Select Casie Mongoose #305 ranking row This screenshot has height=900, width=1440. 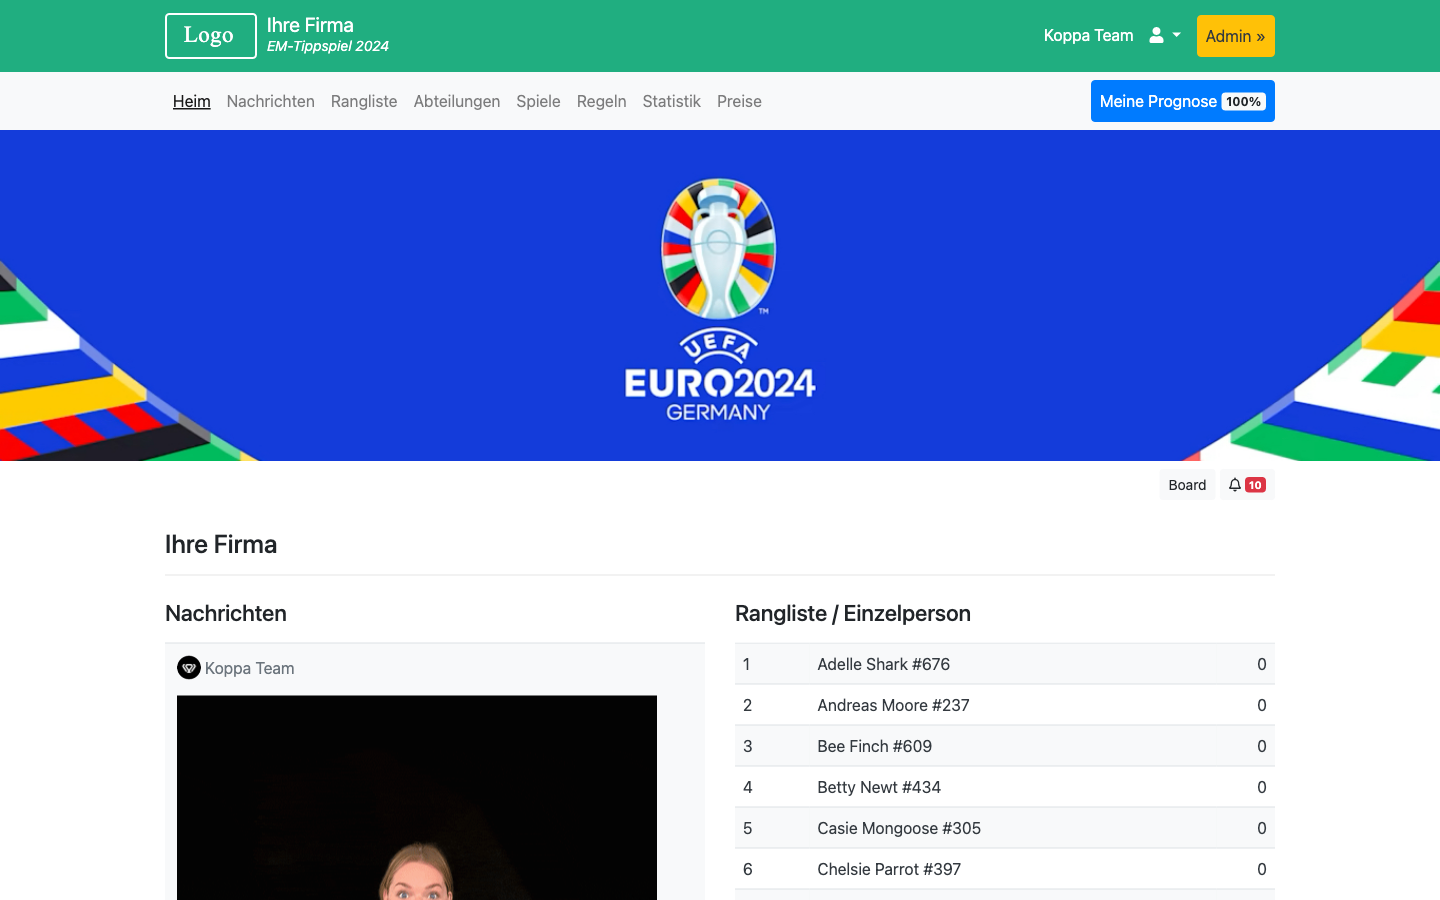(x=1005, y=828)
